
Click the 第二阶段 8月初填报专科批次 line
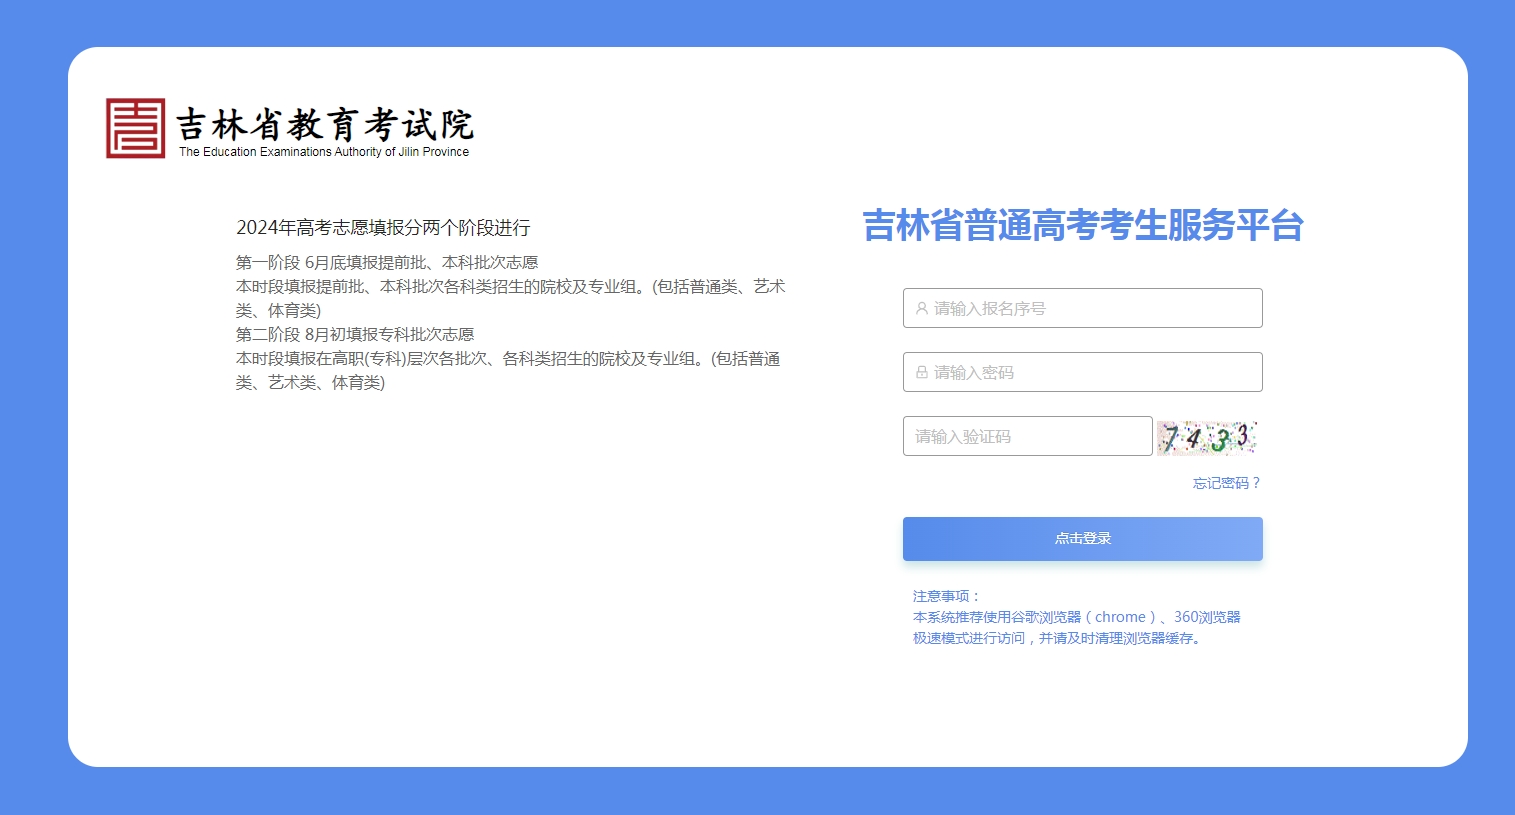(x=355, y=335)
